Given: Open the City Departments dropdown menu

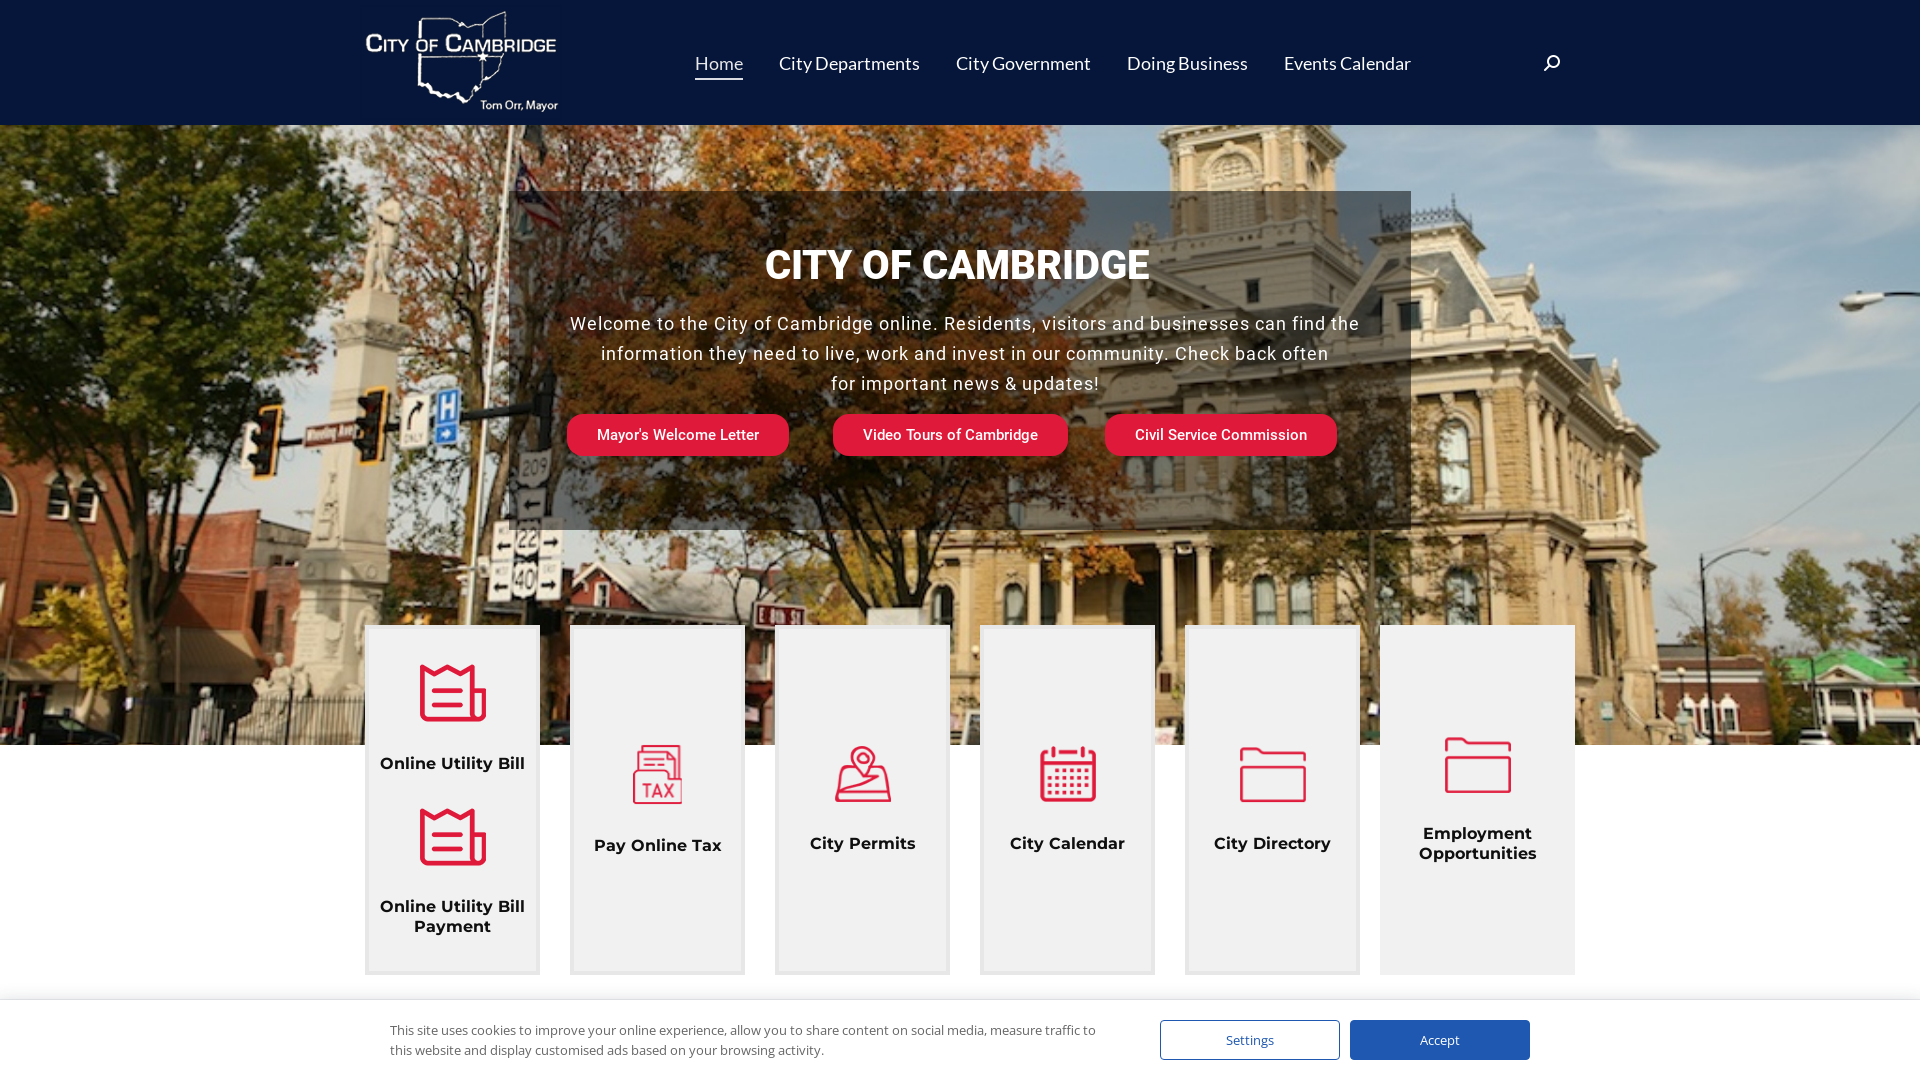Looking at the screenshot, I should pyautogui.click(x=849, y=62).
